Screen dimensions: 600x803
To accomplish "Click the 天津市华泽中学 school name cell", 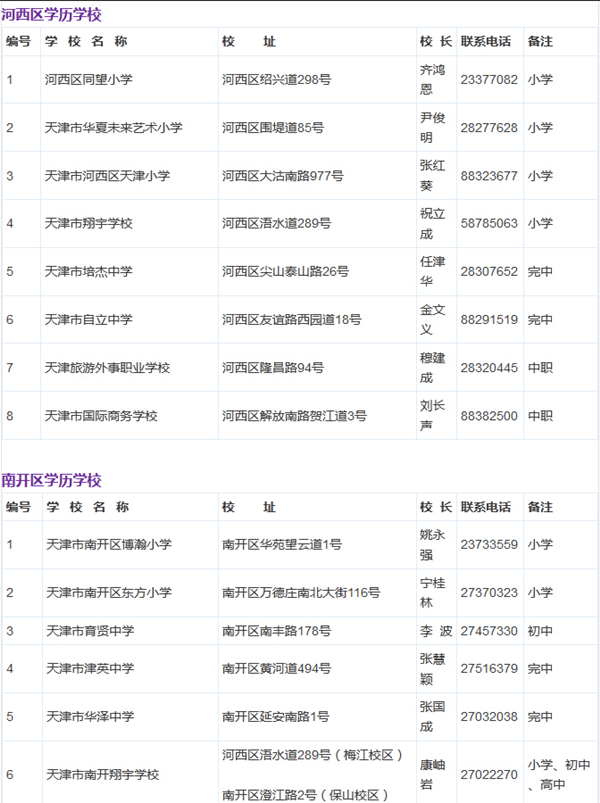I will coord(90,717).
